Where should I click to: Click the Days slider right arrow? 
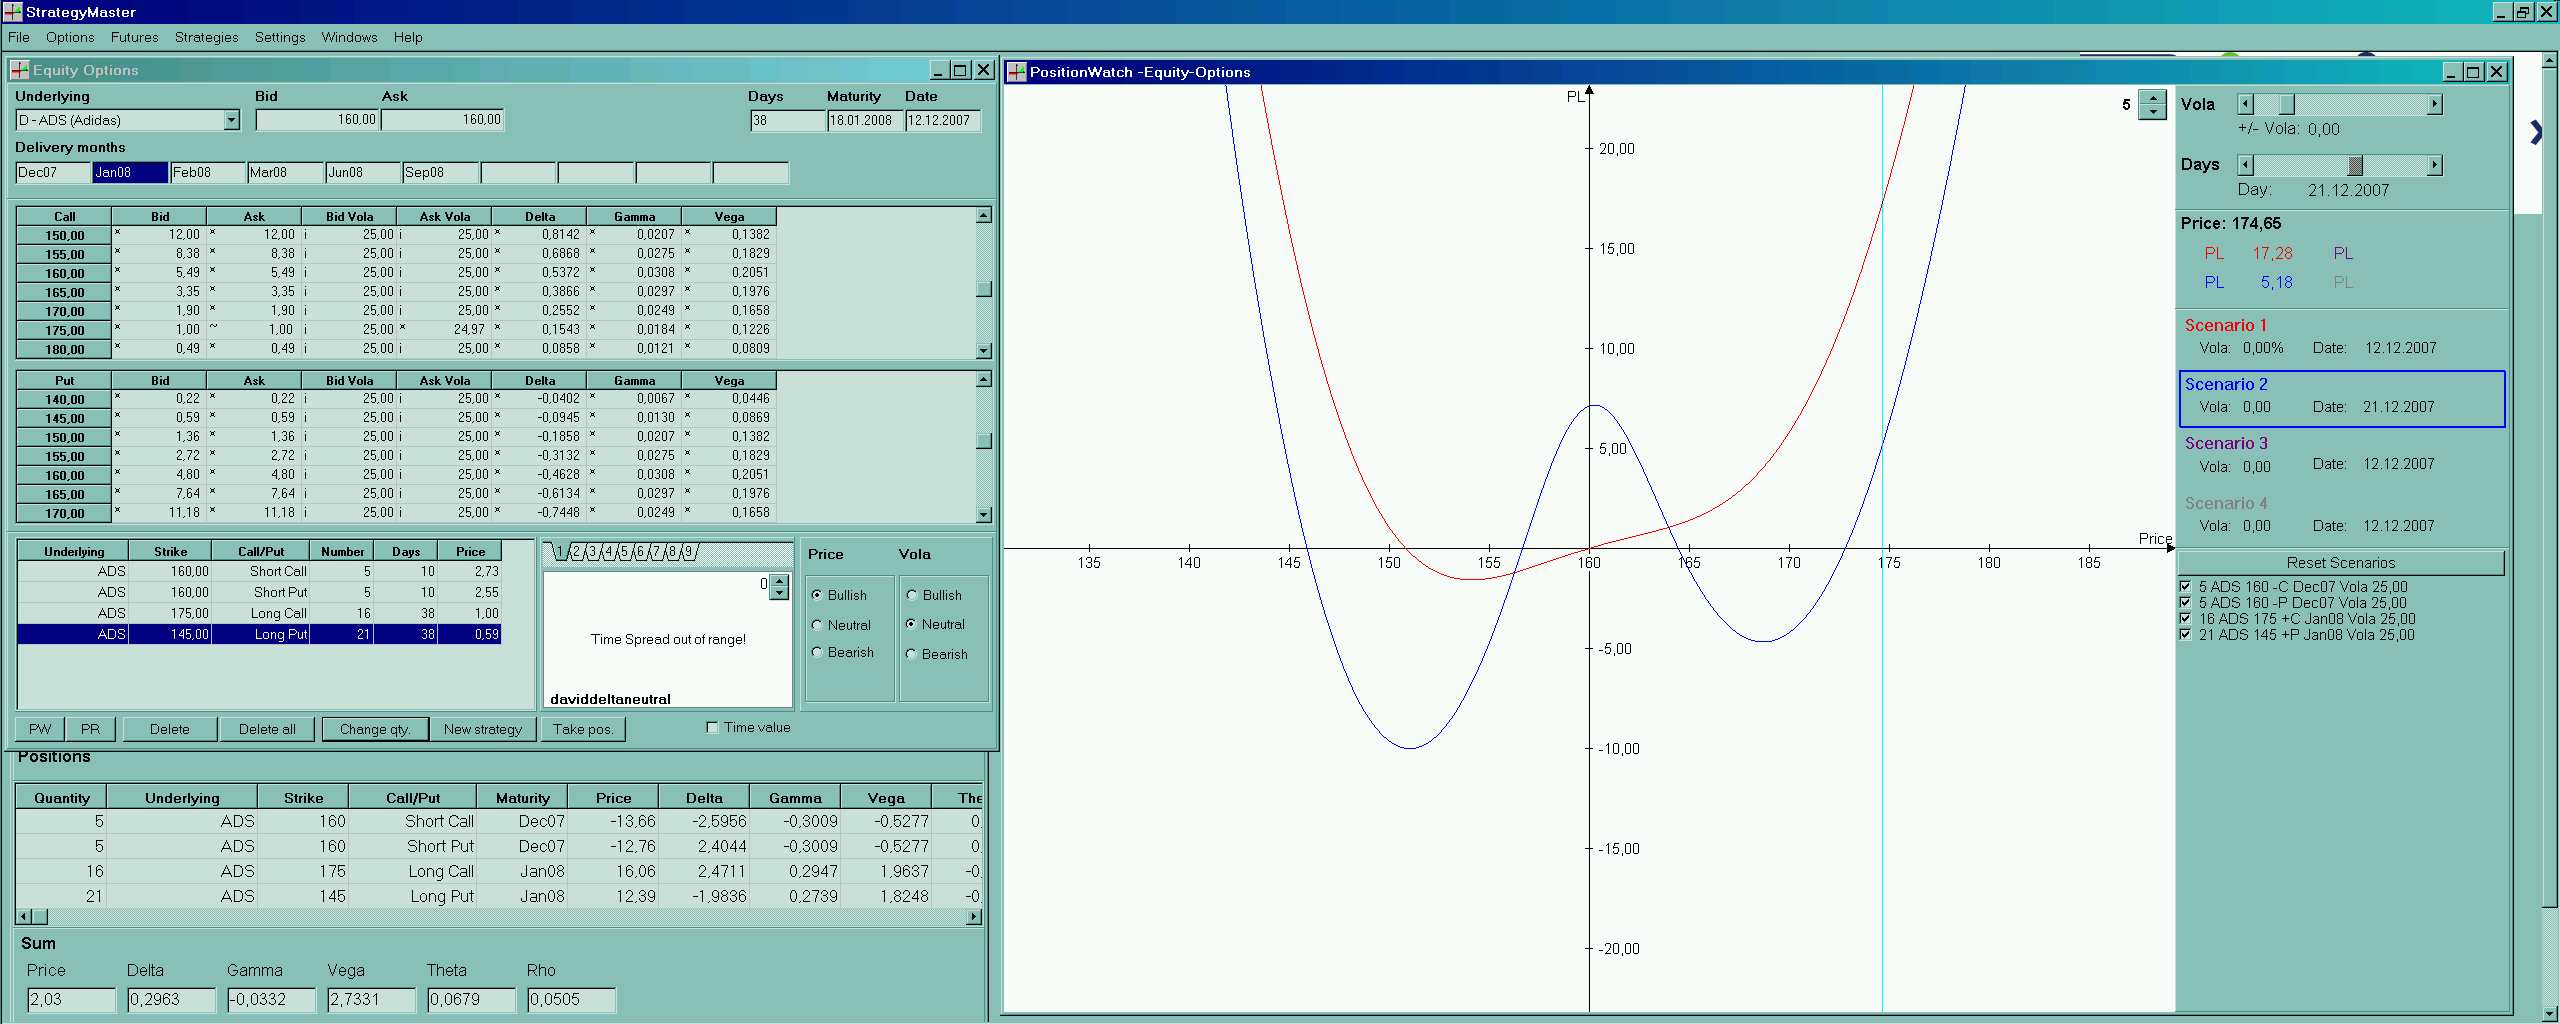coord(2434,165)
